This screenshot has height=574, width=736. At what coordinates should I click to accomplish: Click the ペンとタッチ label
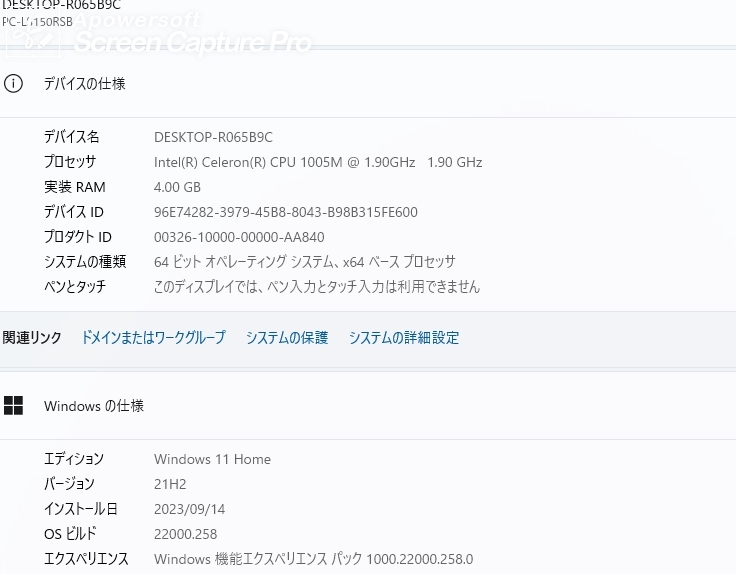point(75,286)
